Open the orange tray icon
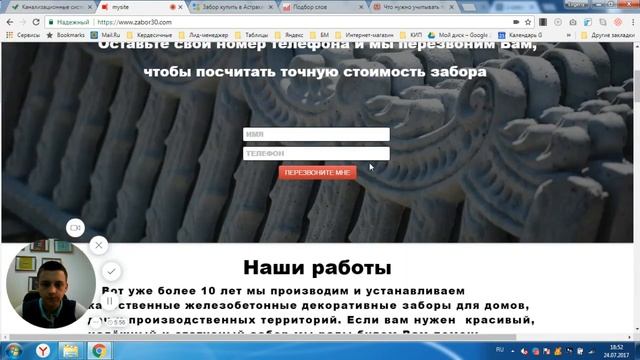This screenshot has width=640, height=360. pos(558,351)
